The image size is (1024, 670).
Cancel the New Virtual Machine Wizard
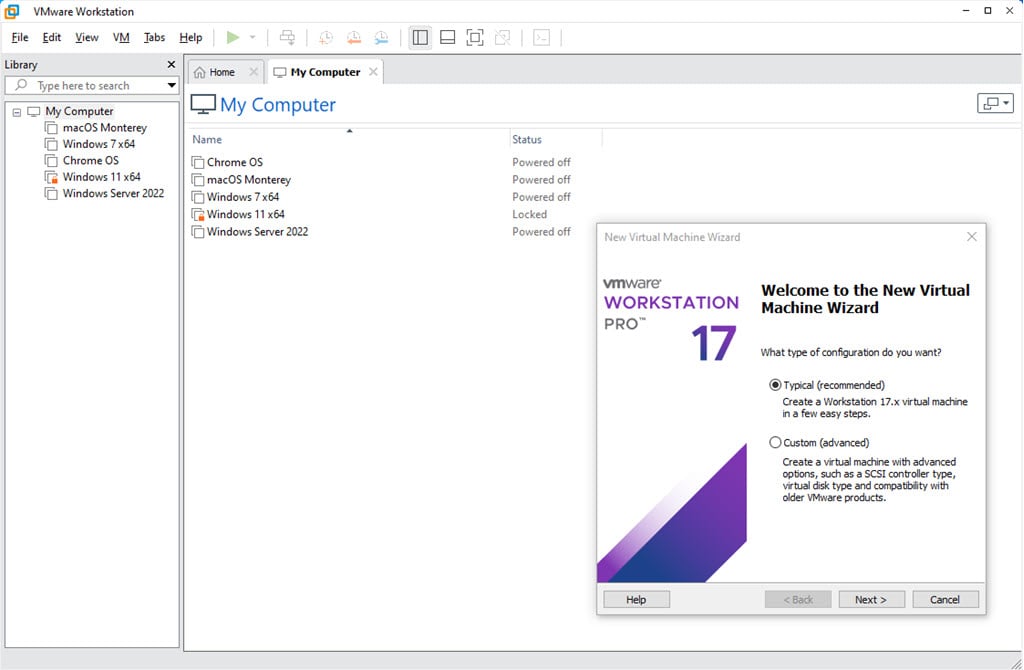coord(945,599)
